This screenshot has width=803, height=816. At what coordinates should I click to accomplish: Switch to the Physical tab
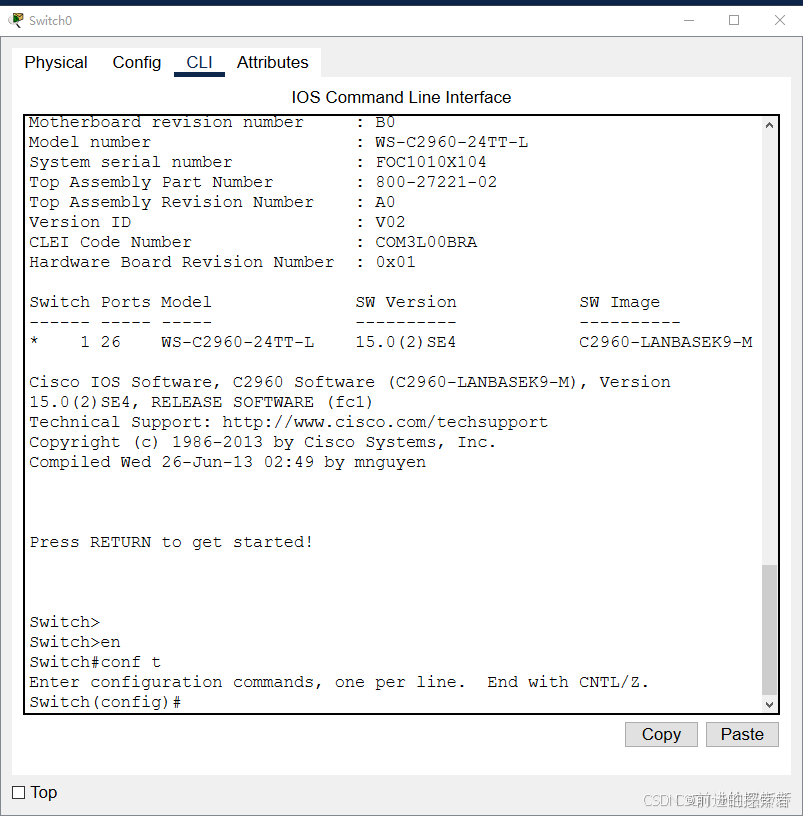[x=56, y=62]
